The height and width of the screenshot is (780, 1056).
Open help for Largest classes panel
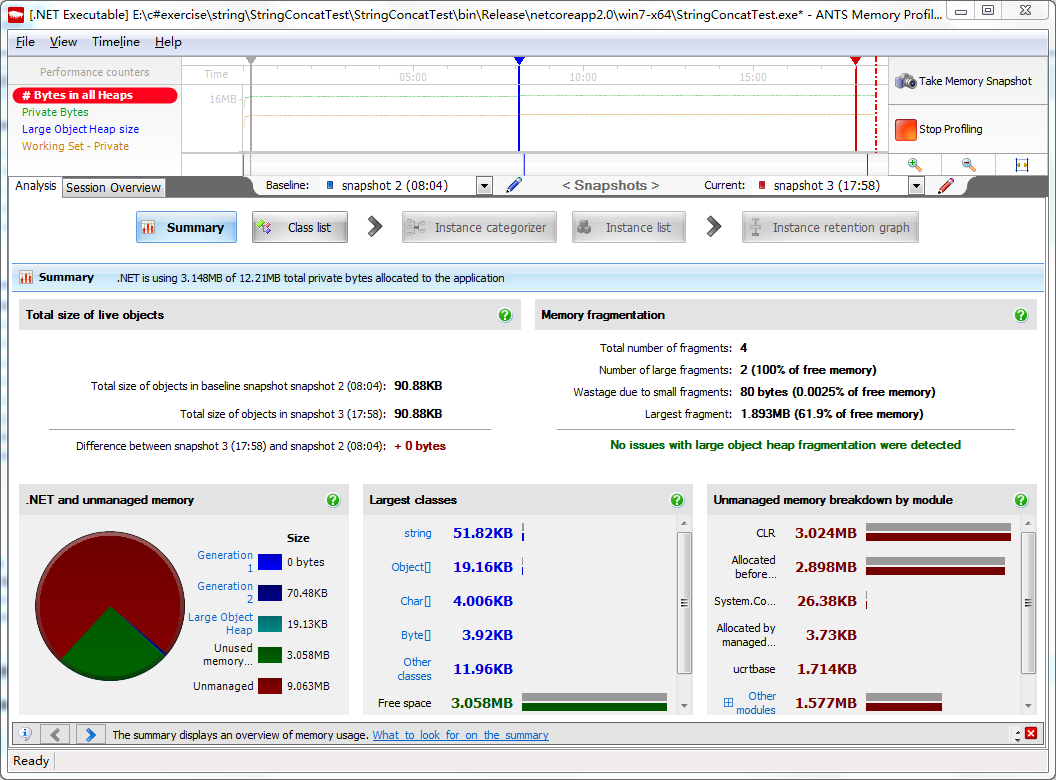pos(677,500)
